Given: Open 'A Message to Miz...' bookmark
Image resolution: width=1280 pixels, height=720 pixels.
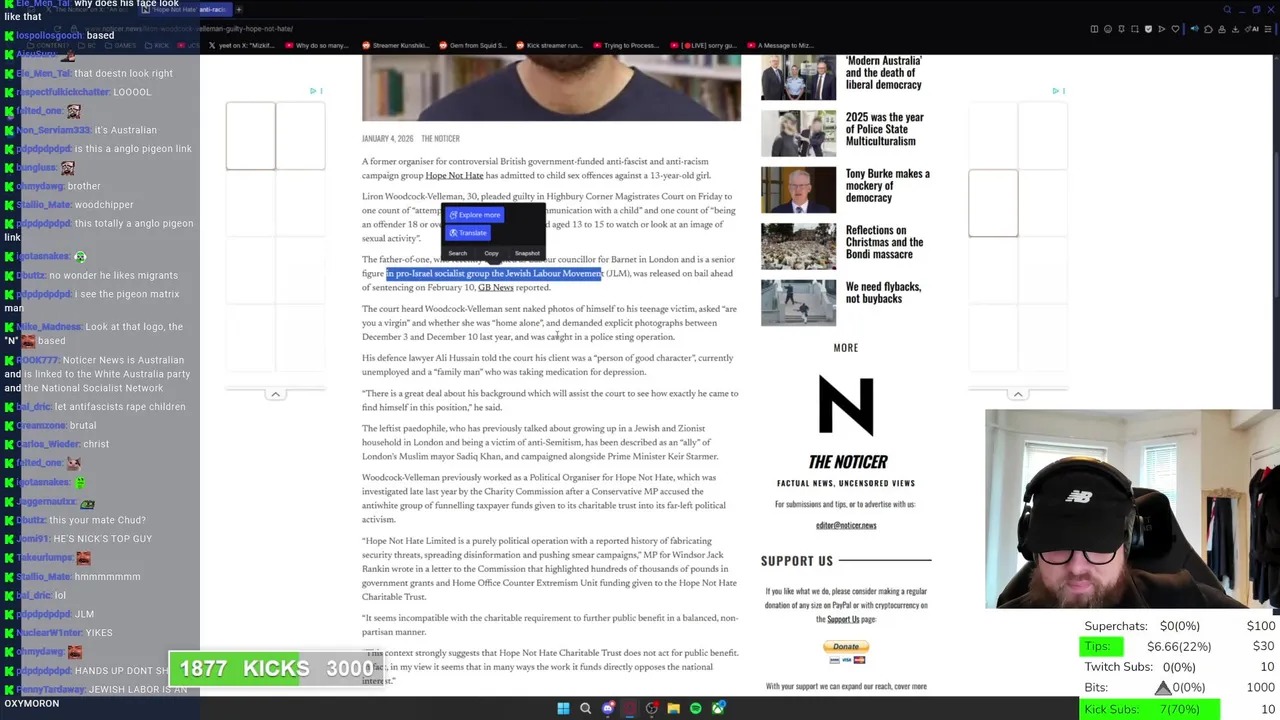Looking at the screenshot, I should [x=780, y=45].
